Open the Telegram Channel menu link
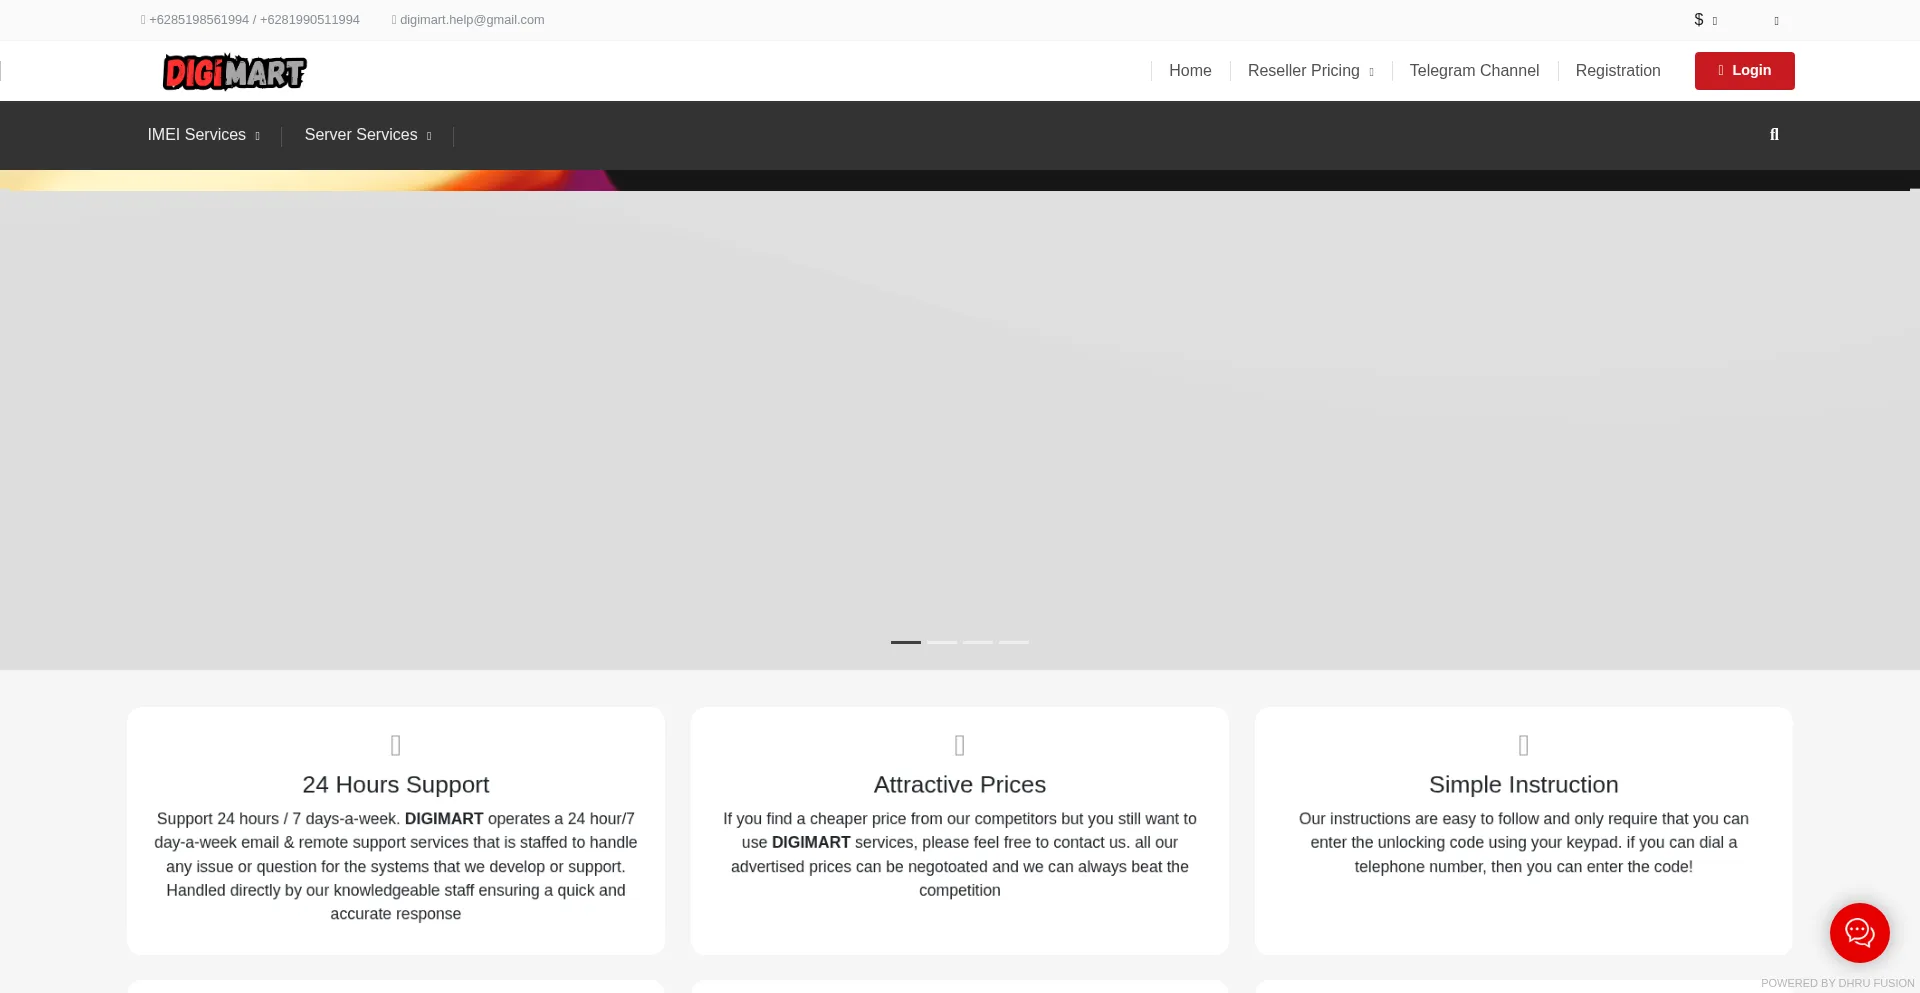This screenshot has height=993, width=1920. [x=1474, y=71]
